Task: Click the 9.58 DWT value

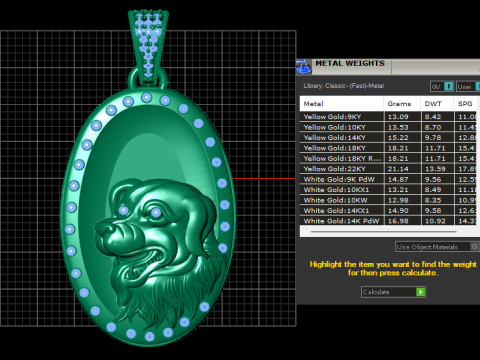Action: [x=433, y=210]
